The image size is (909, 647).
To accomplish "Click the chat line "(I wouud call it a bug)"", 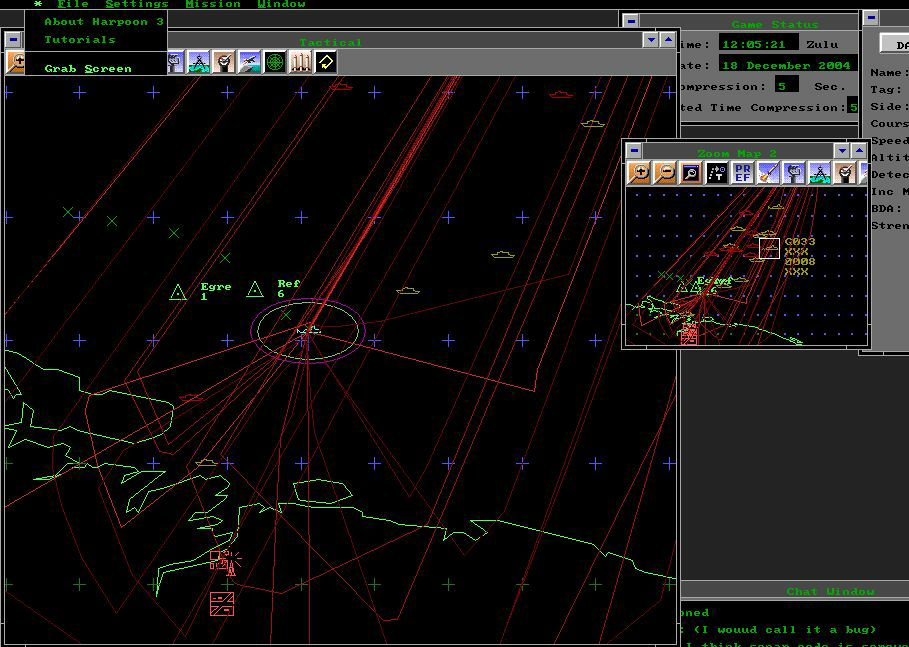I will 785,629.
